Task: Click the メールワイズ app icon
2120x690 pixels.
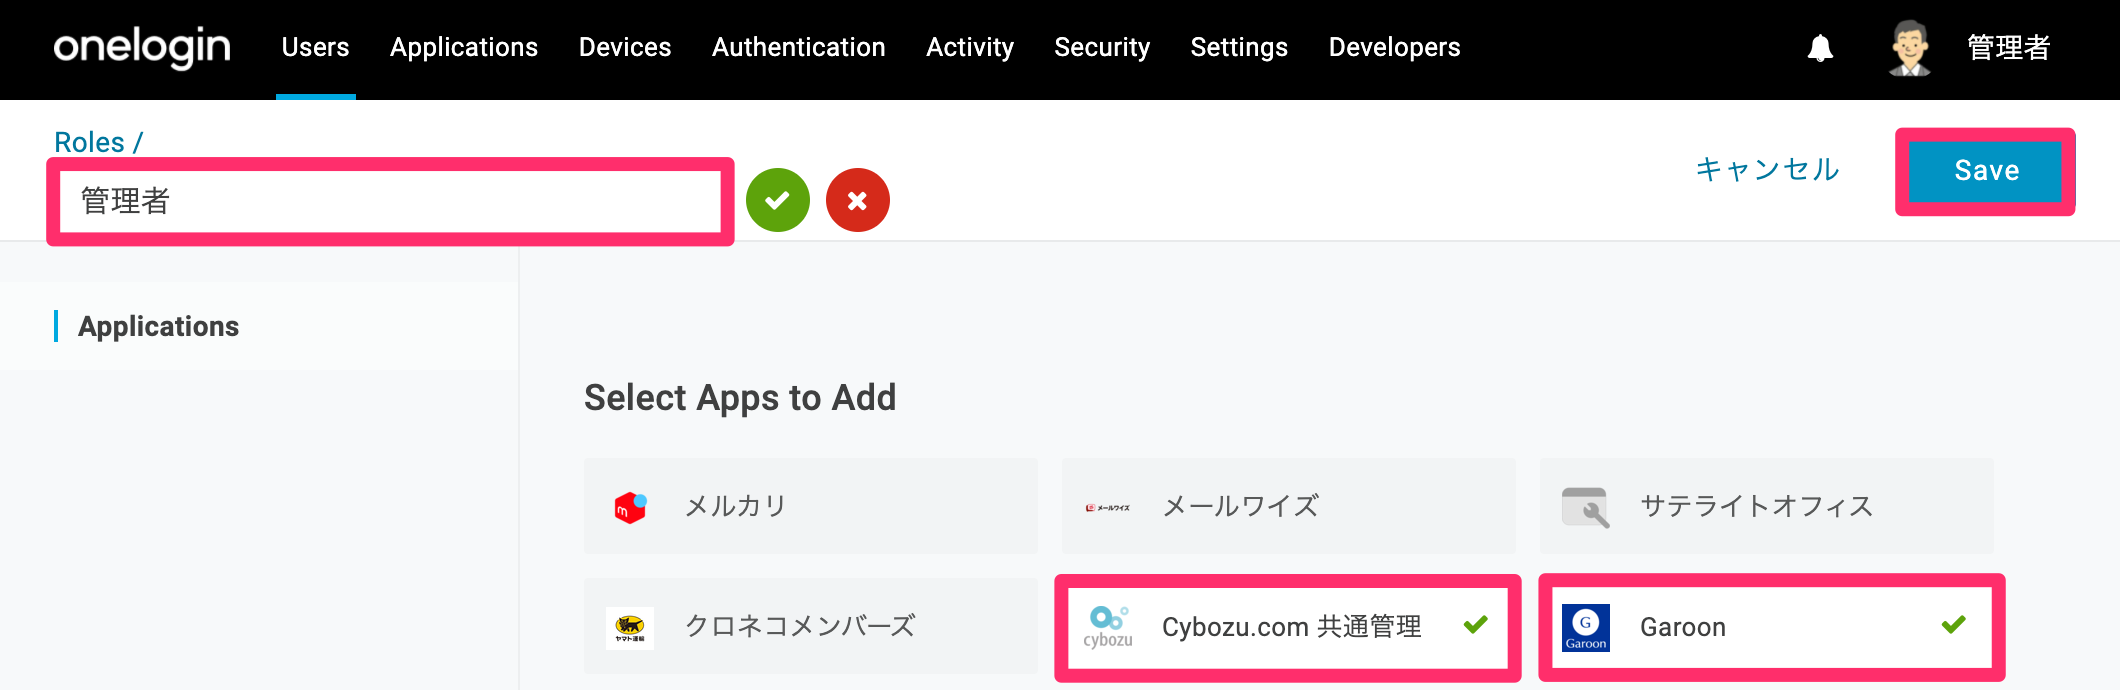Action: [x=1108, y=508]
